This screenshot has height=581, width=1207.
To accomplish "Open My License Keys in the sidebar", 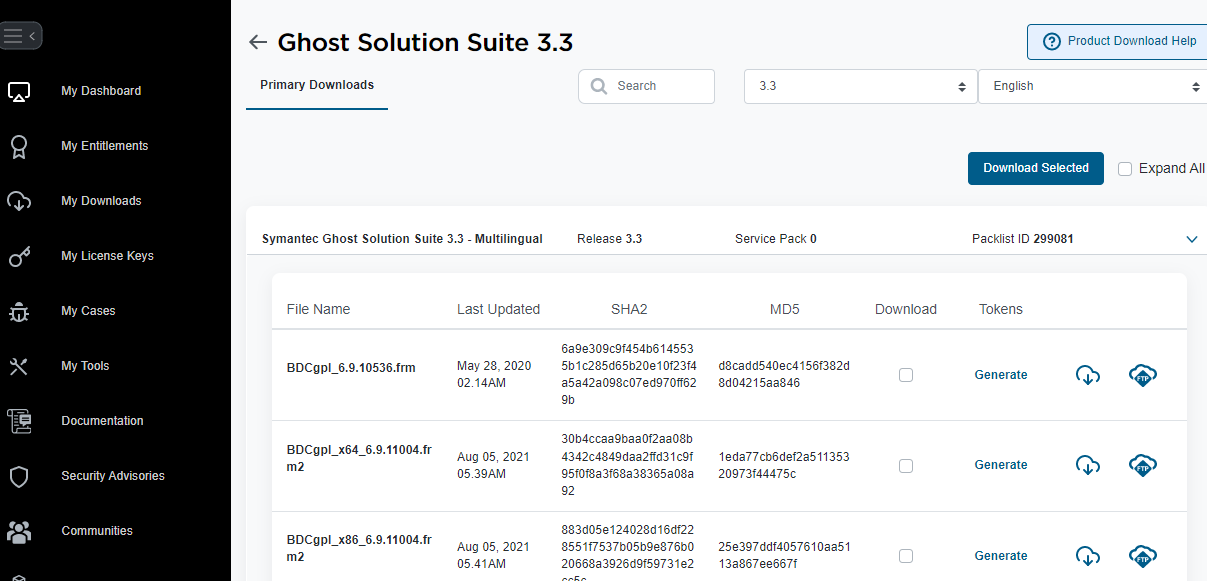I will pyautogui.click(x=107, y=256).
